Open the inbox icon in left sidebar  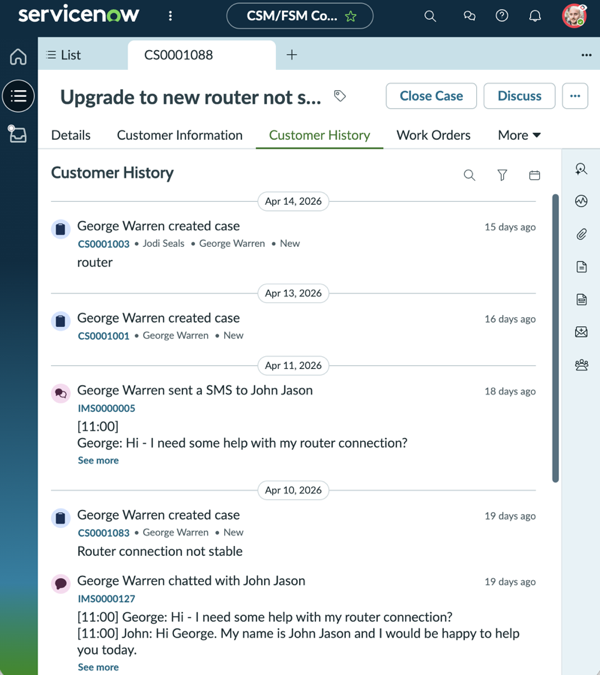(17, 134)
